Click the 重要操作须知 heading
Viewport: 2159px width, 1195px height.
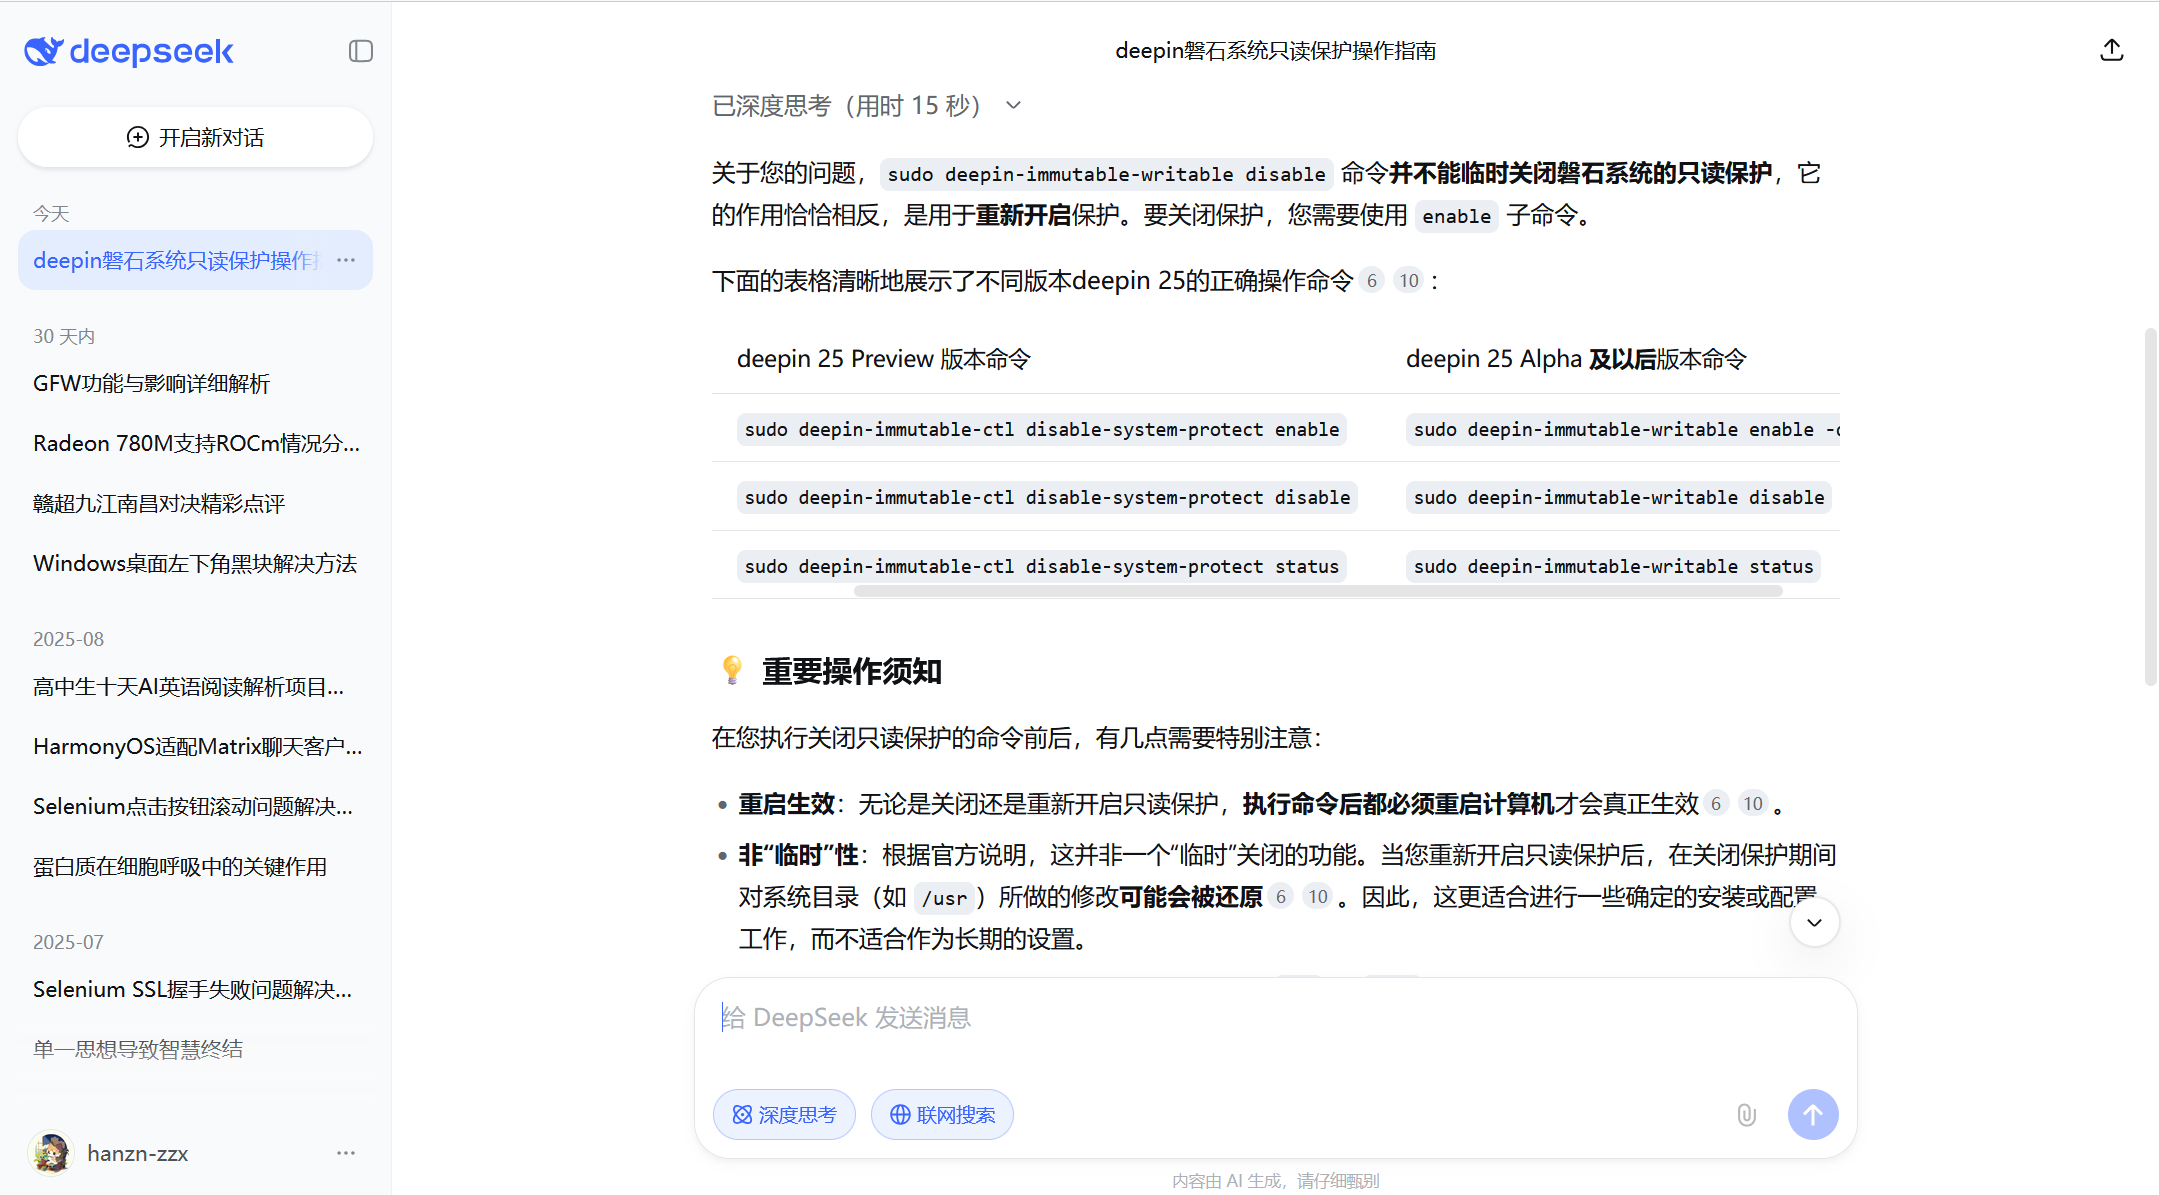[851, 671]
